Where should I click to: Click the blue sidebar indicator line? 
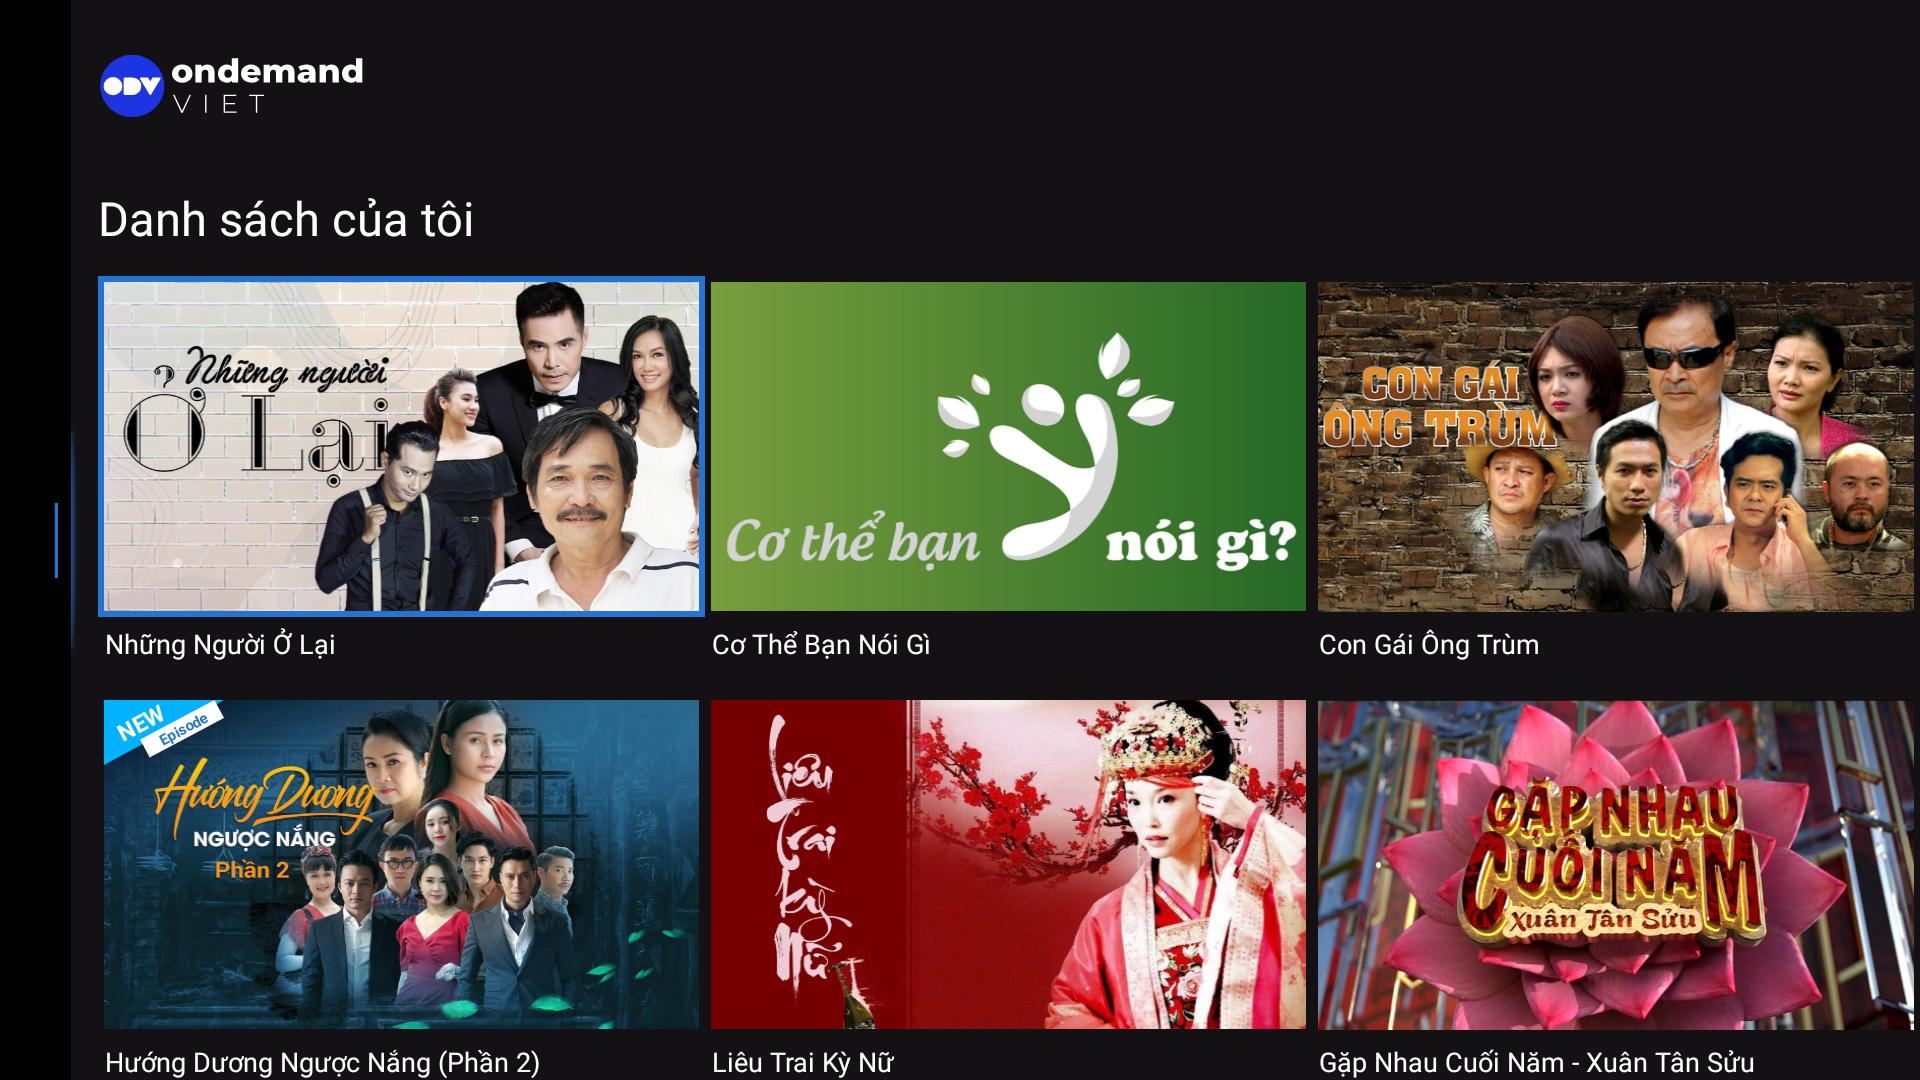point(56,540)
